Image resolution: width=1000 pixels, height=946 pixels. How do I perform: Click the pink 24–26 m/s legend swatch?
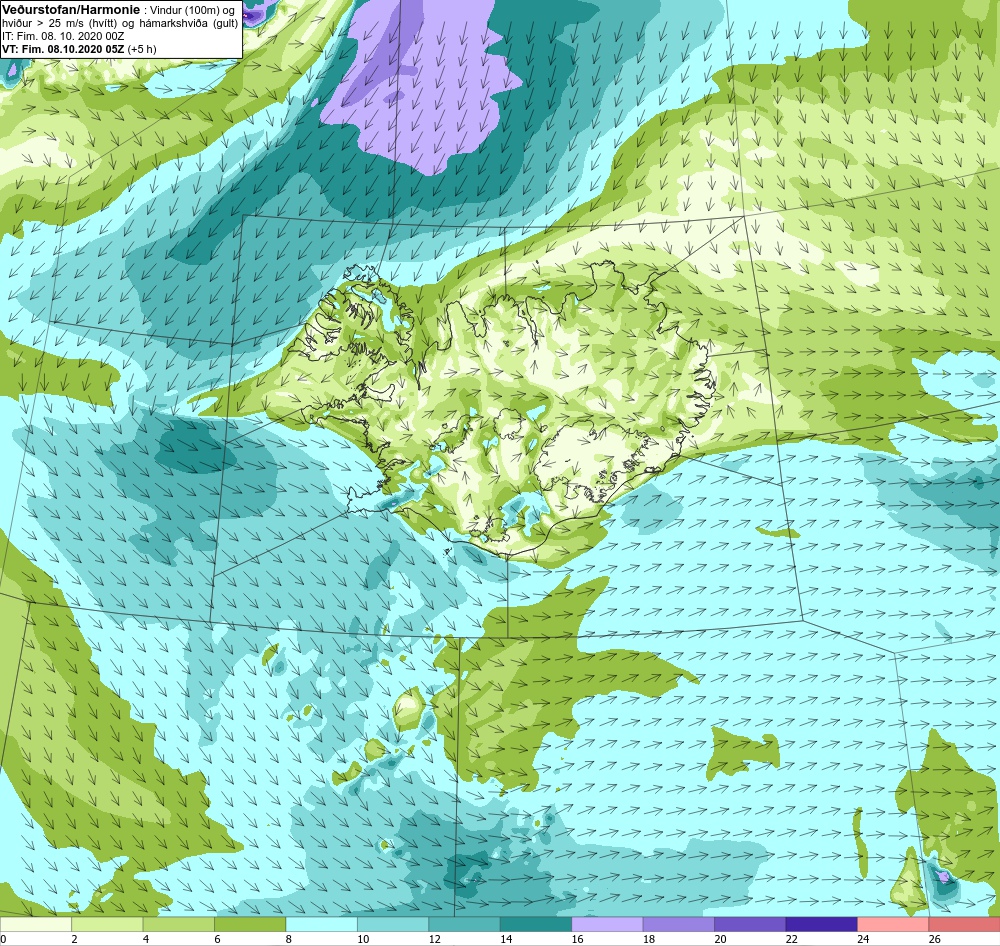(x=893, y=924)
